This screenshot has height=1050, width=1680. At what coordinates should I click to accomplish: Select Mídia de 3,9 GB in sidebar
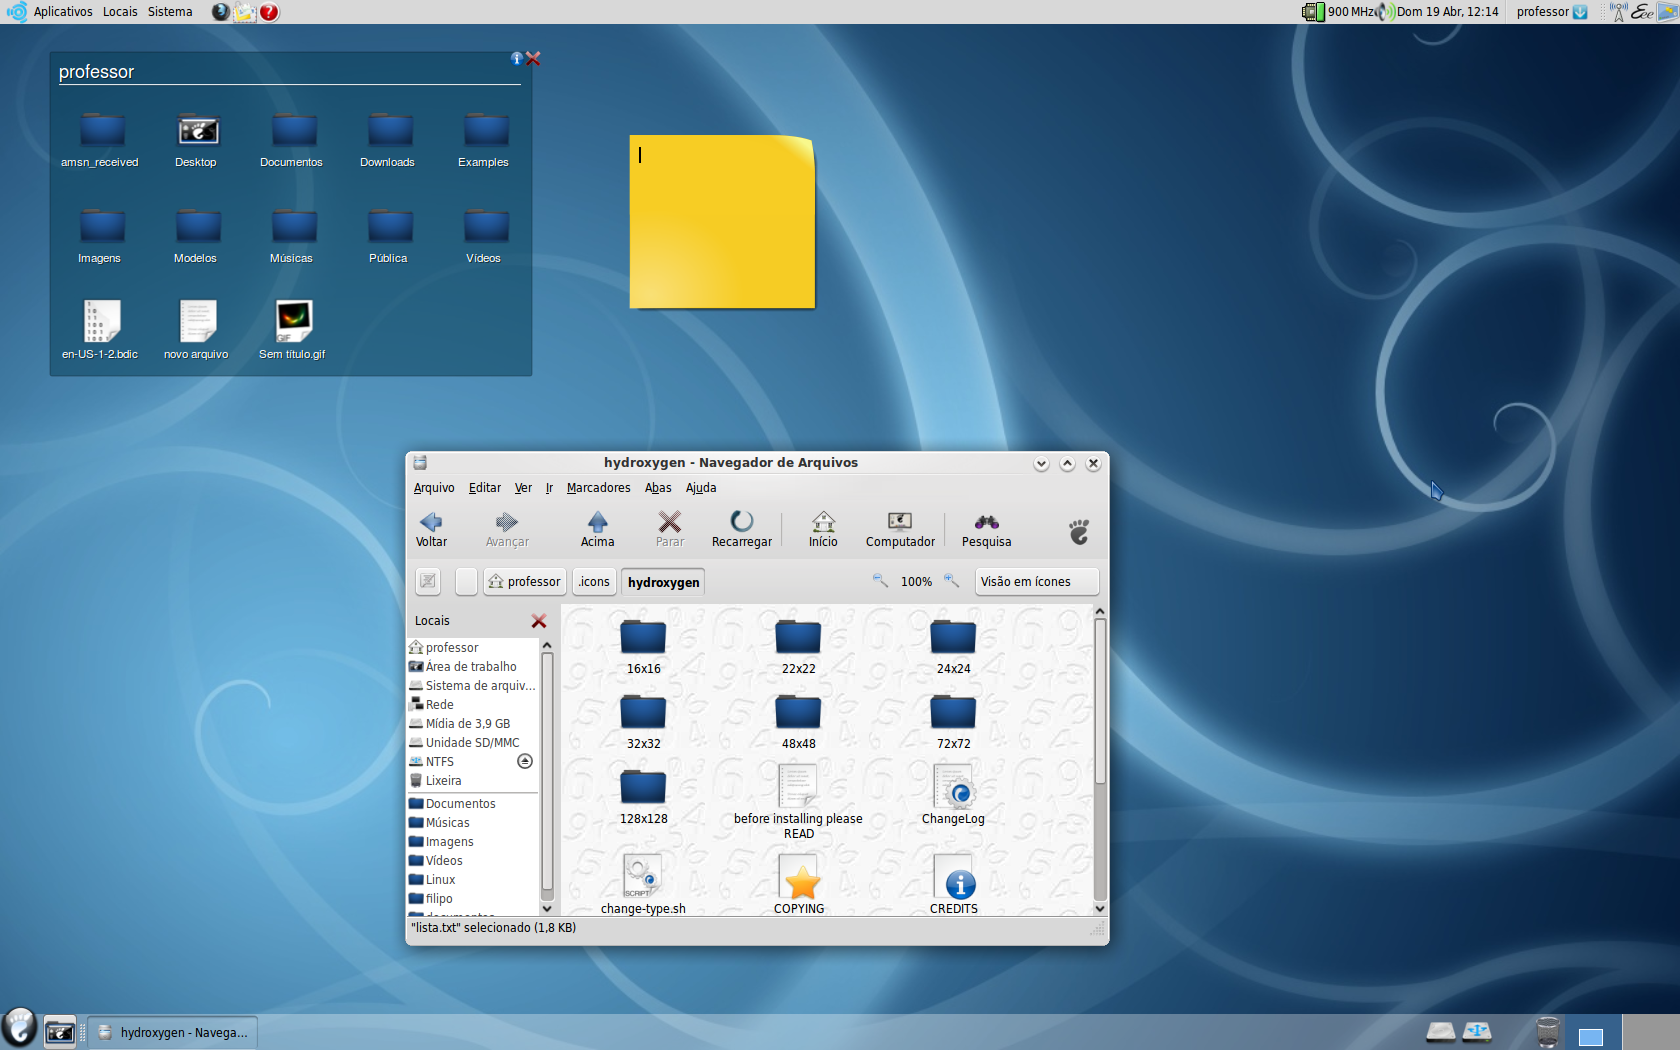[x=472, y=723]
